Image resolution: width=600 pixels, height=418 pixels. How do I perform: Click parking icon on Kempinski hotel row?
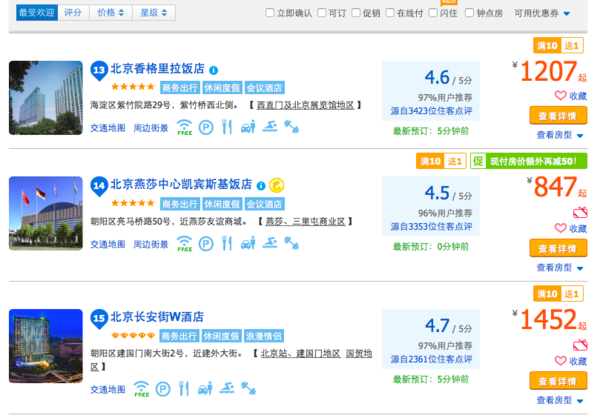(x=205, y=243)
